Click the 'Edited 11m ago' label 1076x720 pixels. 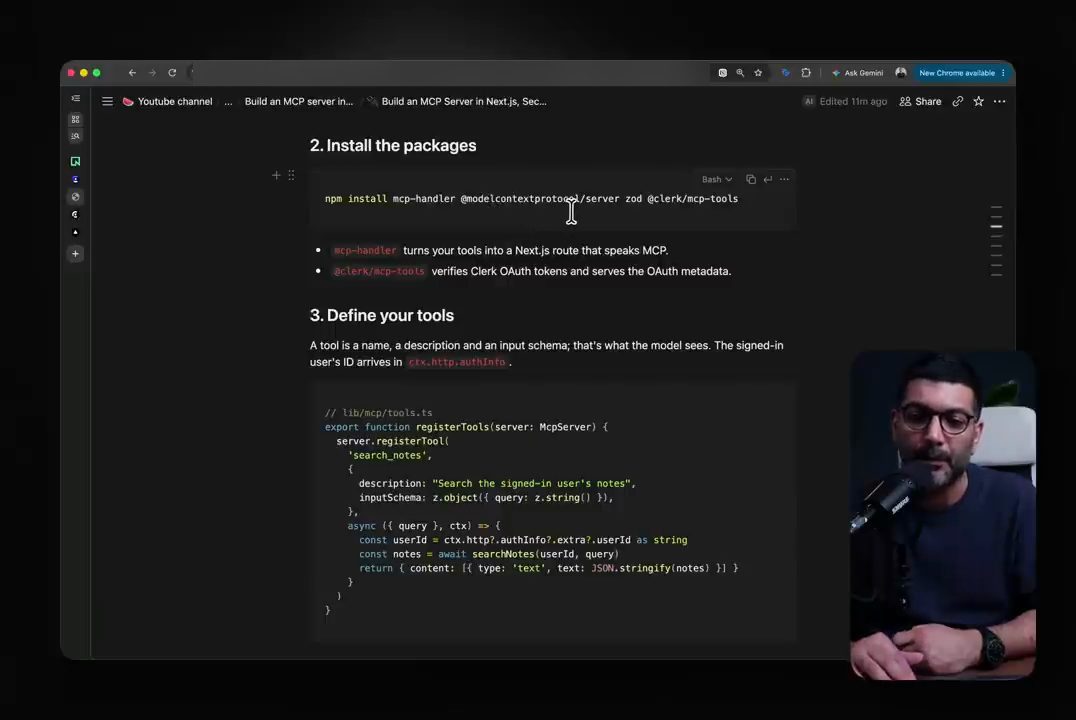(x=853, y=102)
